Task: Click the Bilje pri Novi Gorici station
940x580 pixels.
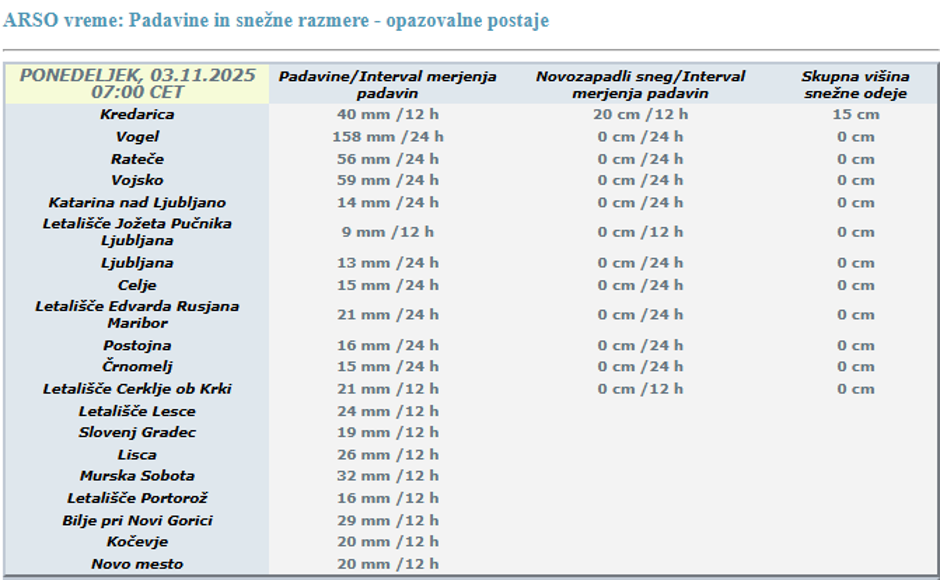Action: (x=137, y=520)
